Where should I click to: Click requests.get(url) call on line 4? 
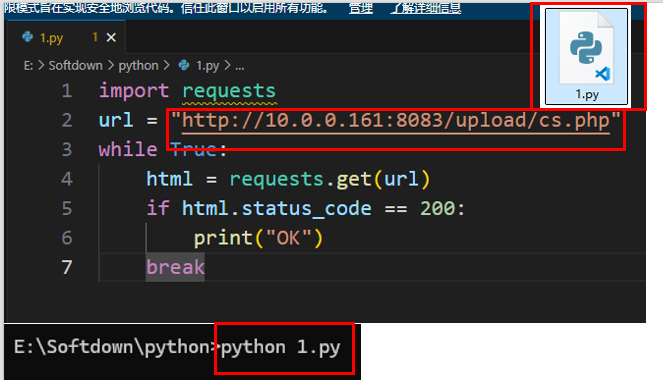click(329, 179)
